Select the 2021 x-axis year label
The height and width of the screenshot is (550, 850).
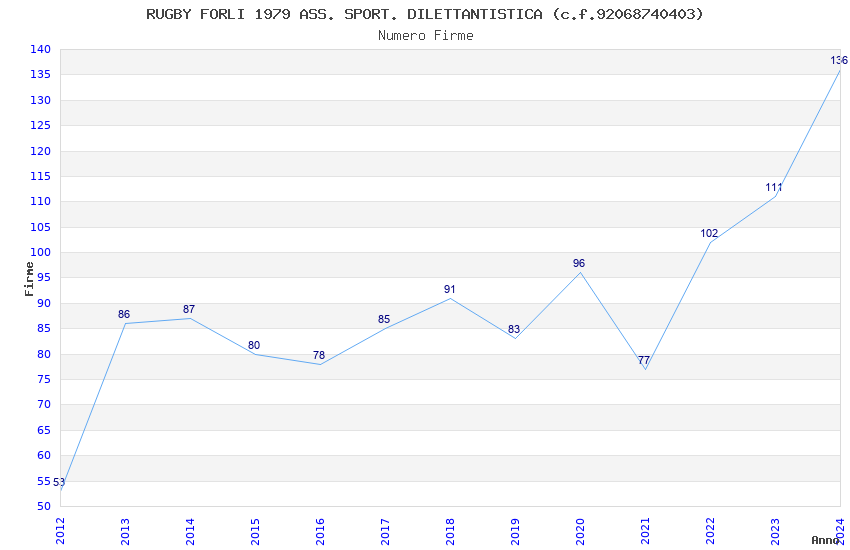point(645,531)
